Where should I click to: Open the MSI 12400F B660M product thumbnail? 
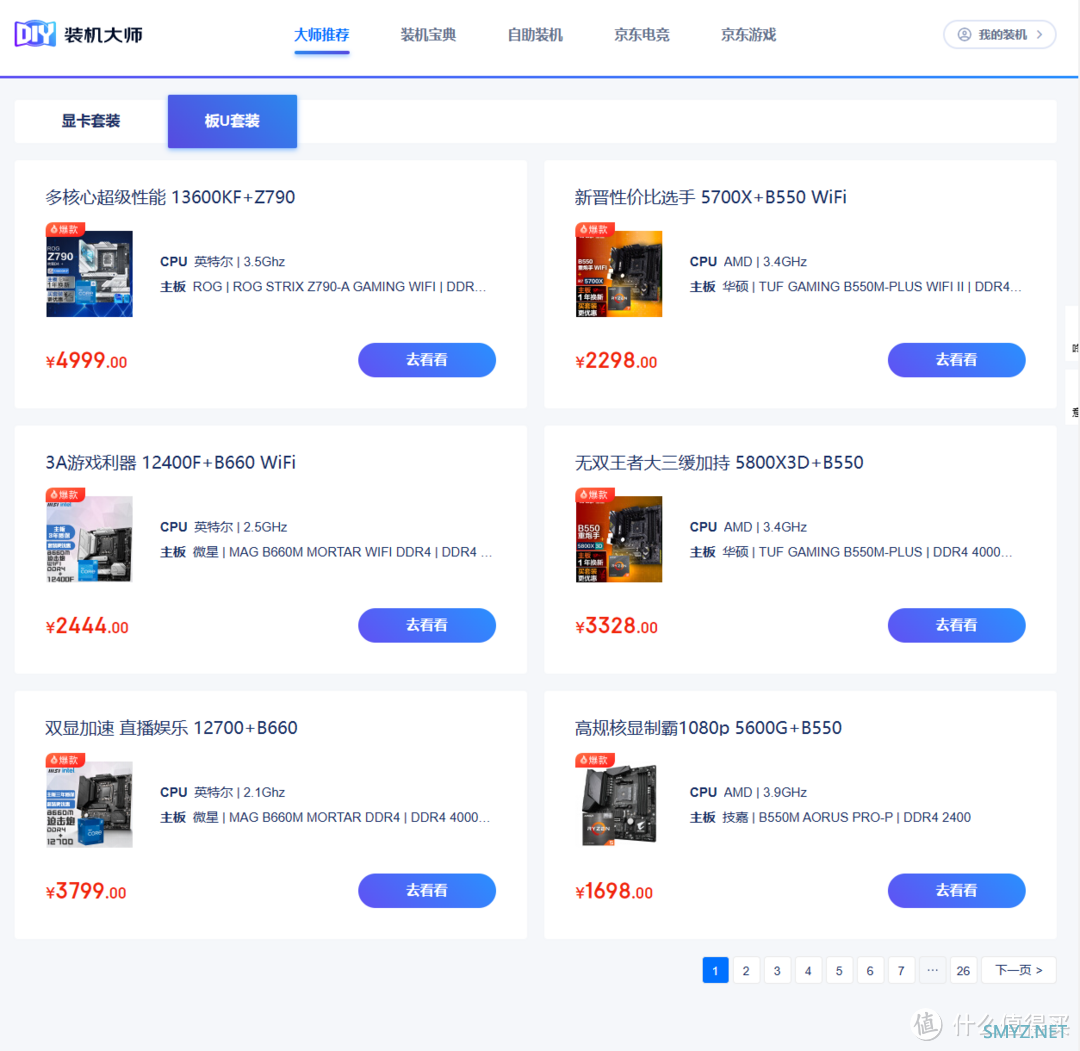90,539
